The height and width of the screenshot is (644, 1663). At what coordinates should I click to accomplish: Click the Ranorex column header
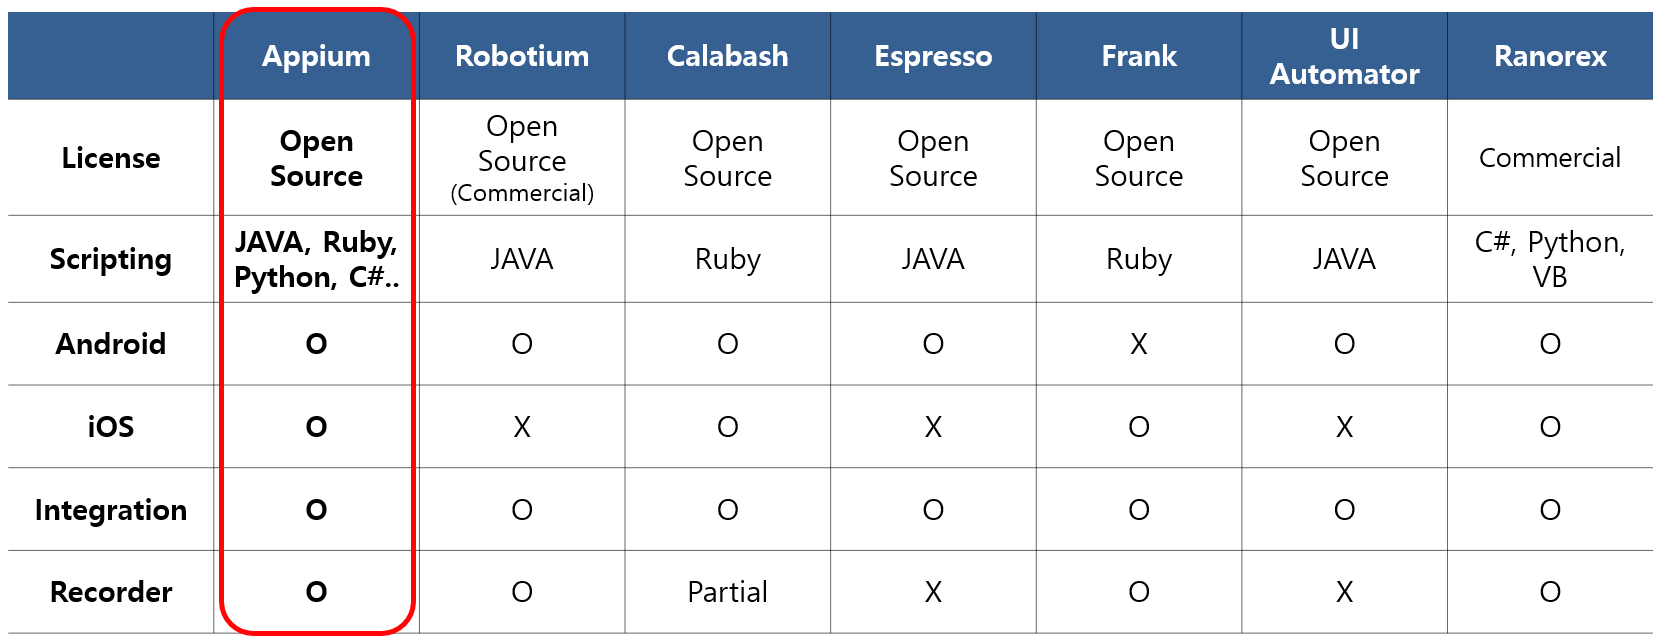[x=1550, y=56]
